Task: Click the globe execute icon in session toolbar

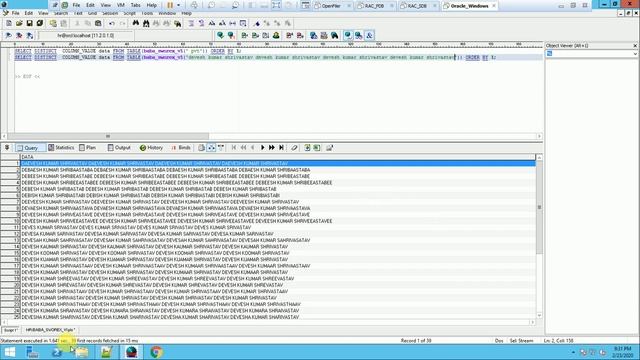Action: 220,36
